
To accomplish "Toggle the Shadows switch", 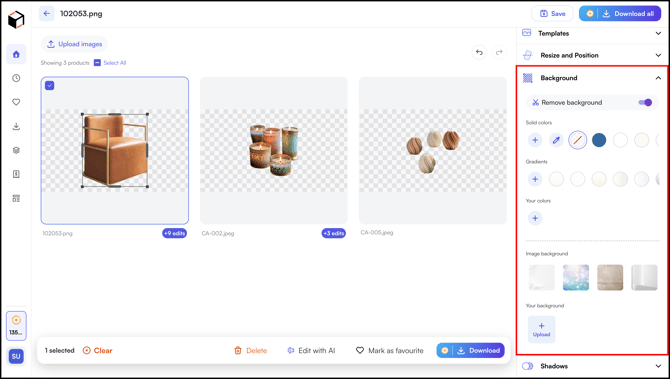I will click(x=528, y=366).
